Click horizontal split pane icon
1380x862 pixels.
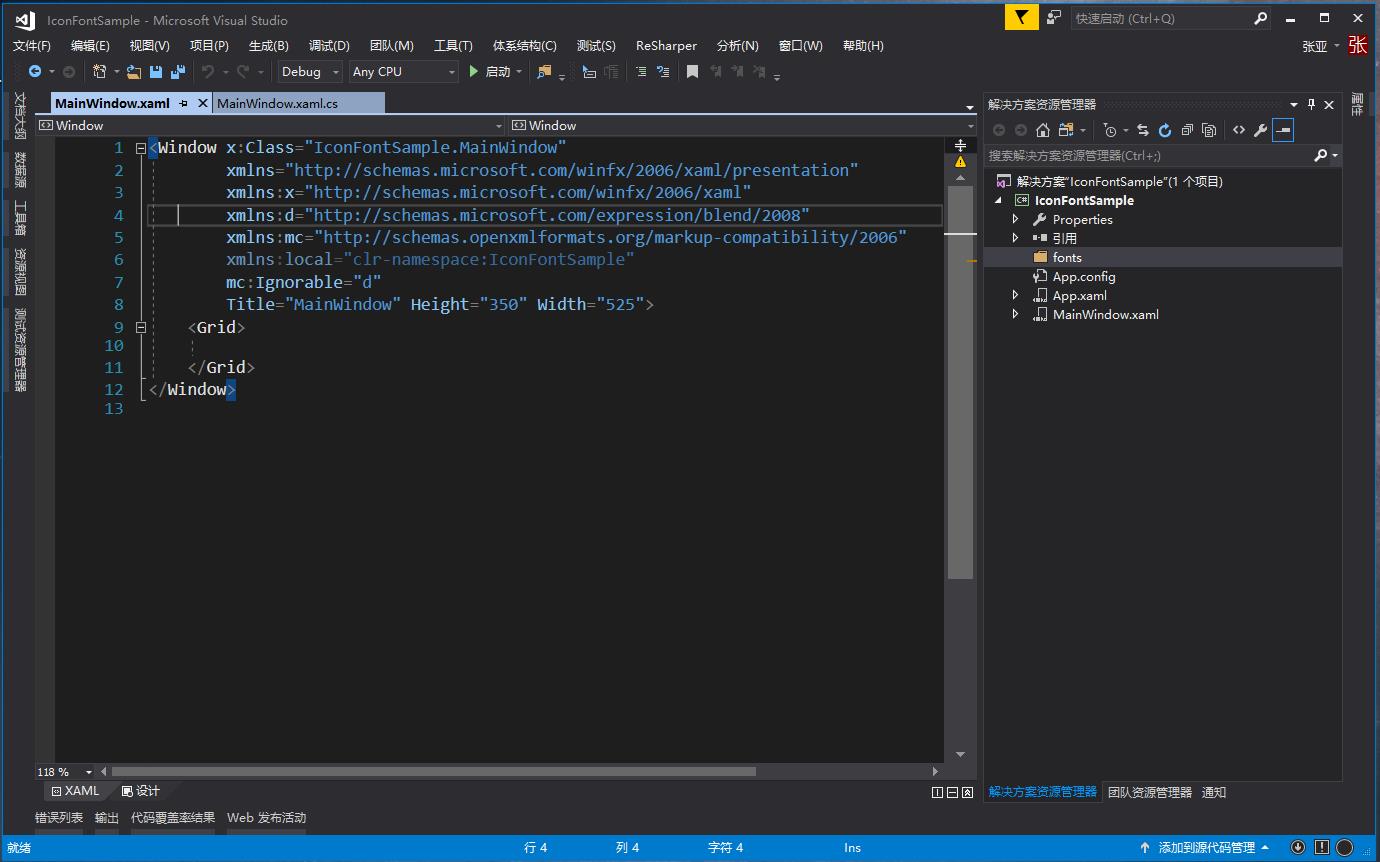click(x=953, y=792)
